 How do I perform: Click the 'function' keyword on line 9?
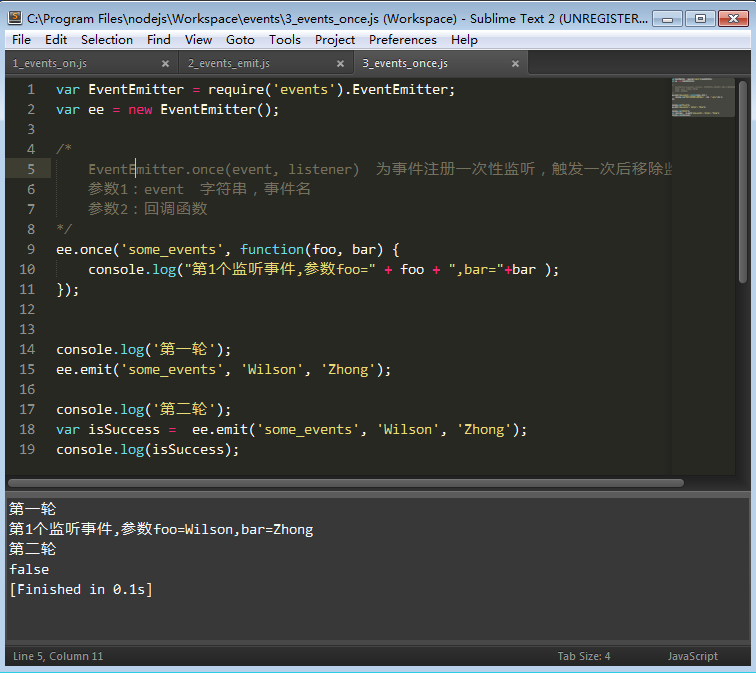(x=272, y=250)
